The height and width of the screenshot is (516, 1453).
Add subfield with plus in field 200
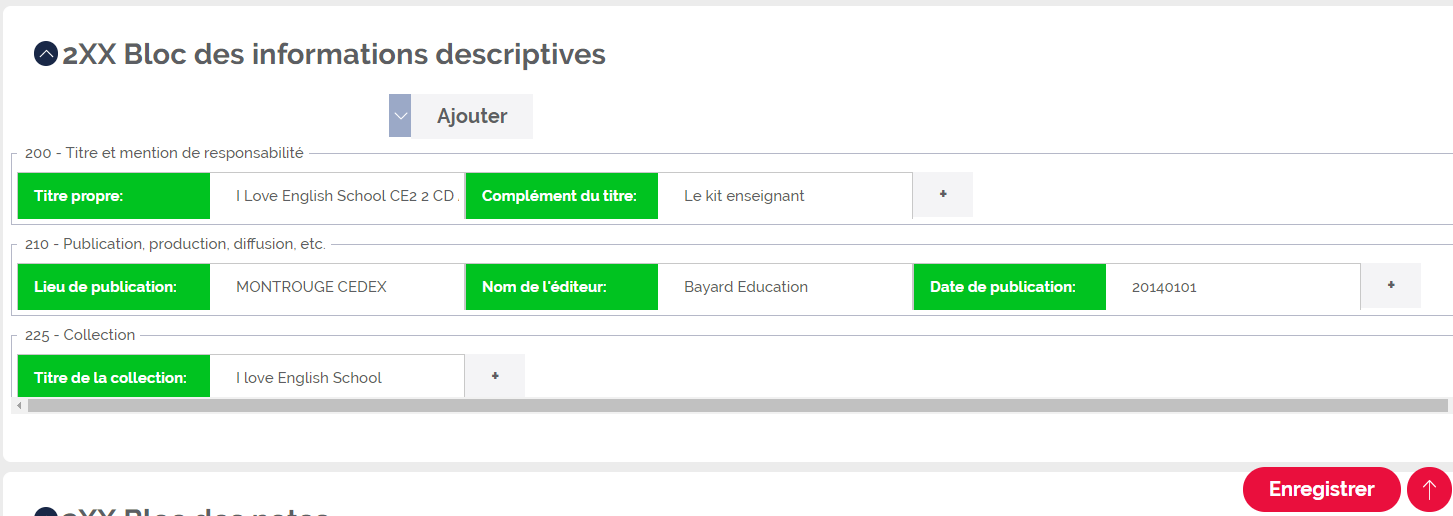tap(943, 195)
